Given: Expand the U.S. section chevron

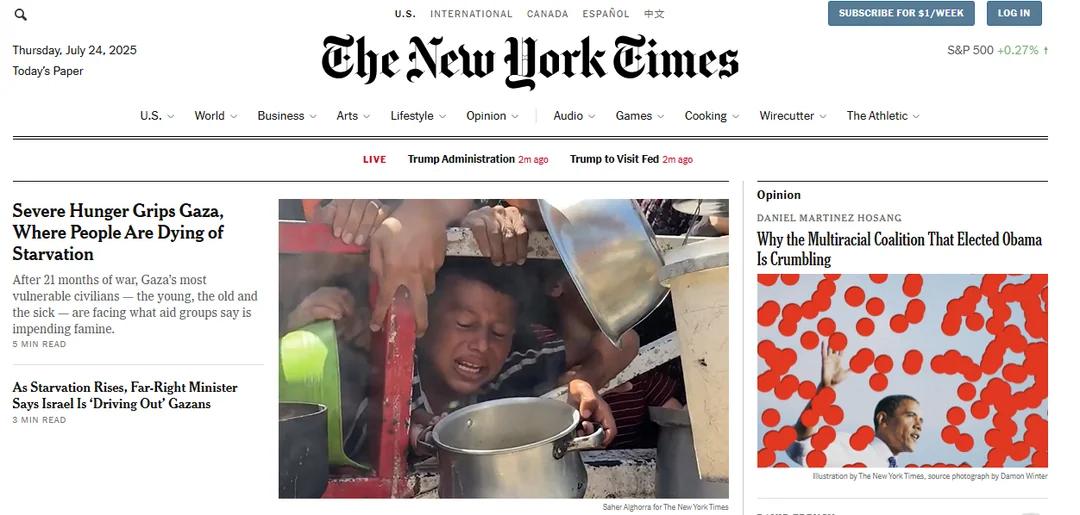Looking at the screenshot, I should point(171,116).
